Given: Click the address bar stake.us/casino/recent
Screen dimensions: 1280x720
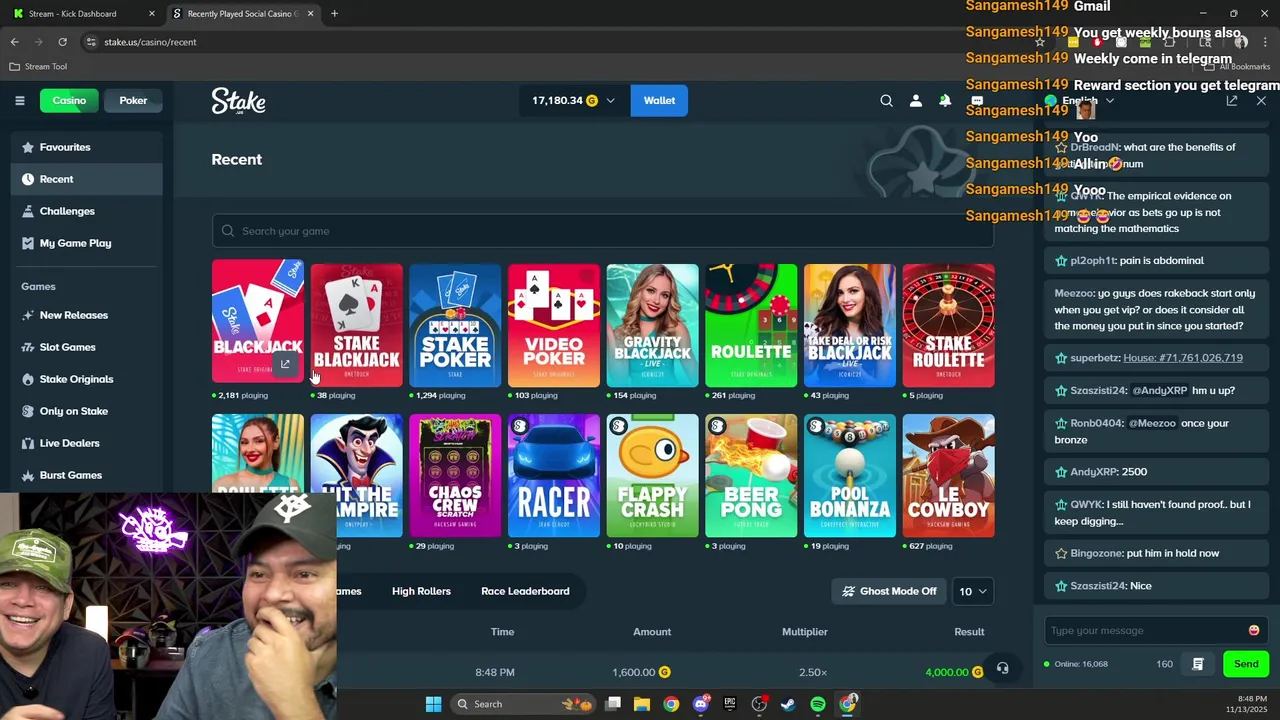Looking at the screenshot, I should 150,42.
